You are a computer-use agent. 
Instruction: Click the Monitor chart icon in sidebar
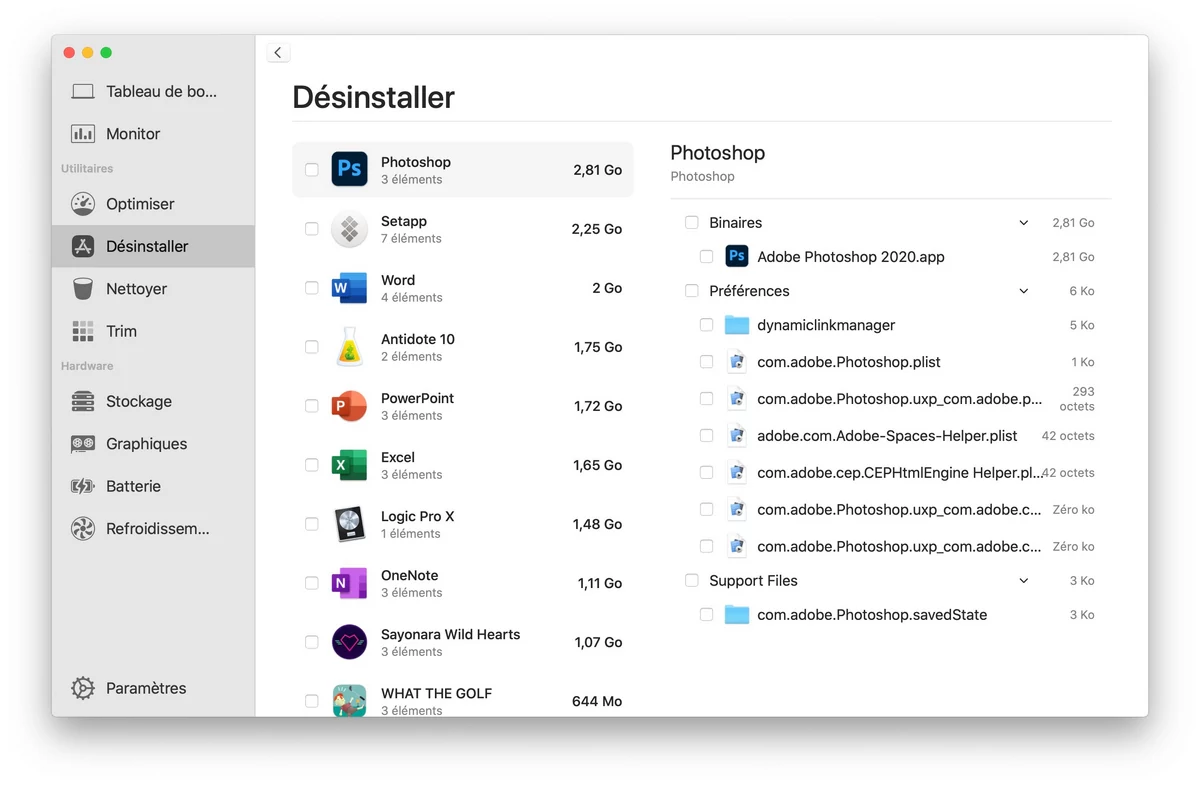(83, 133)
